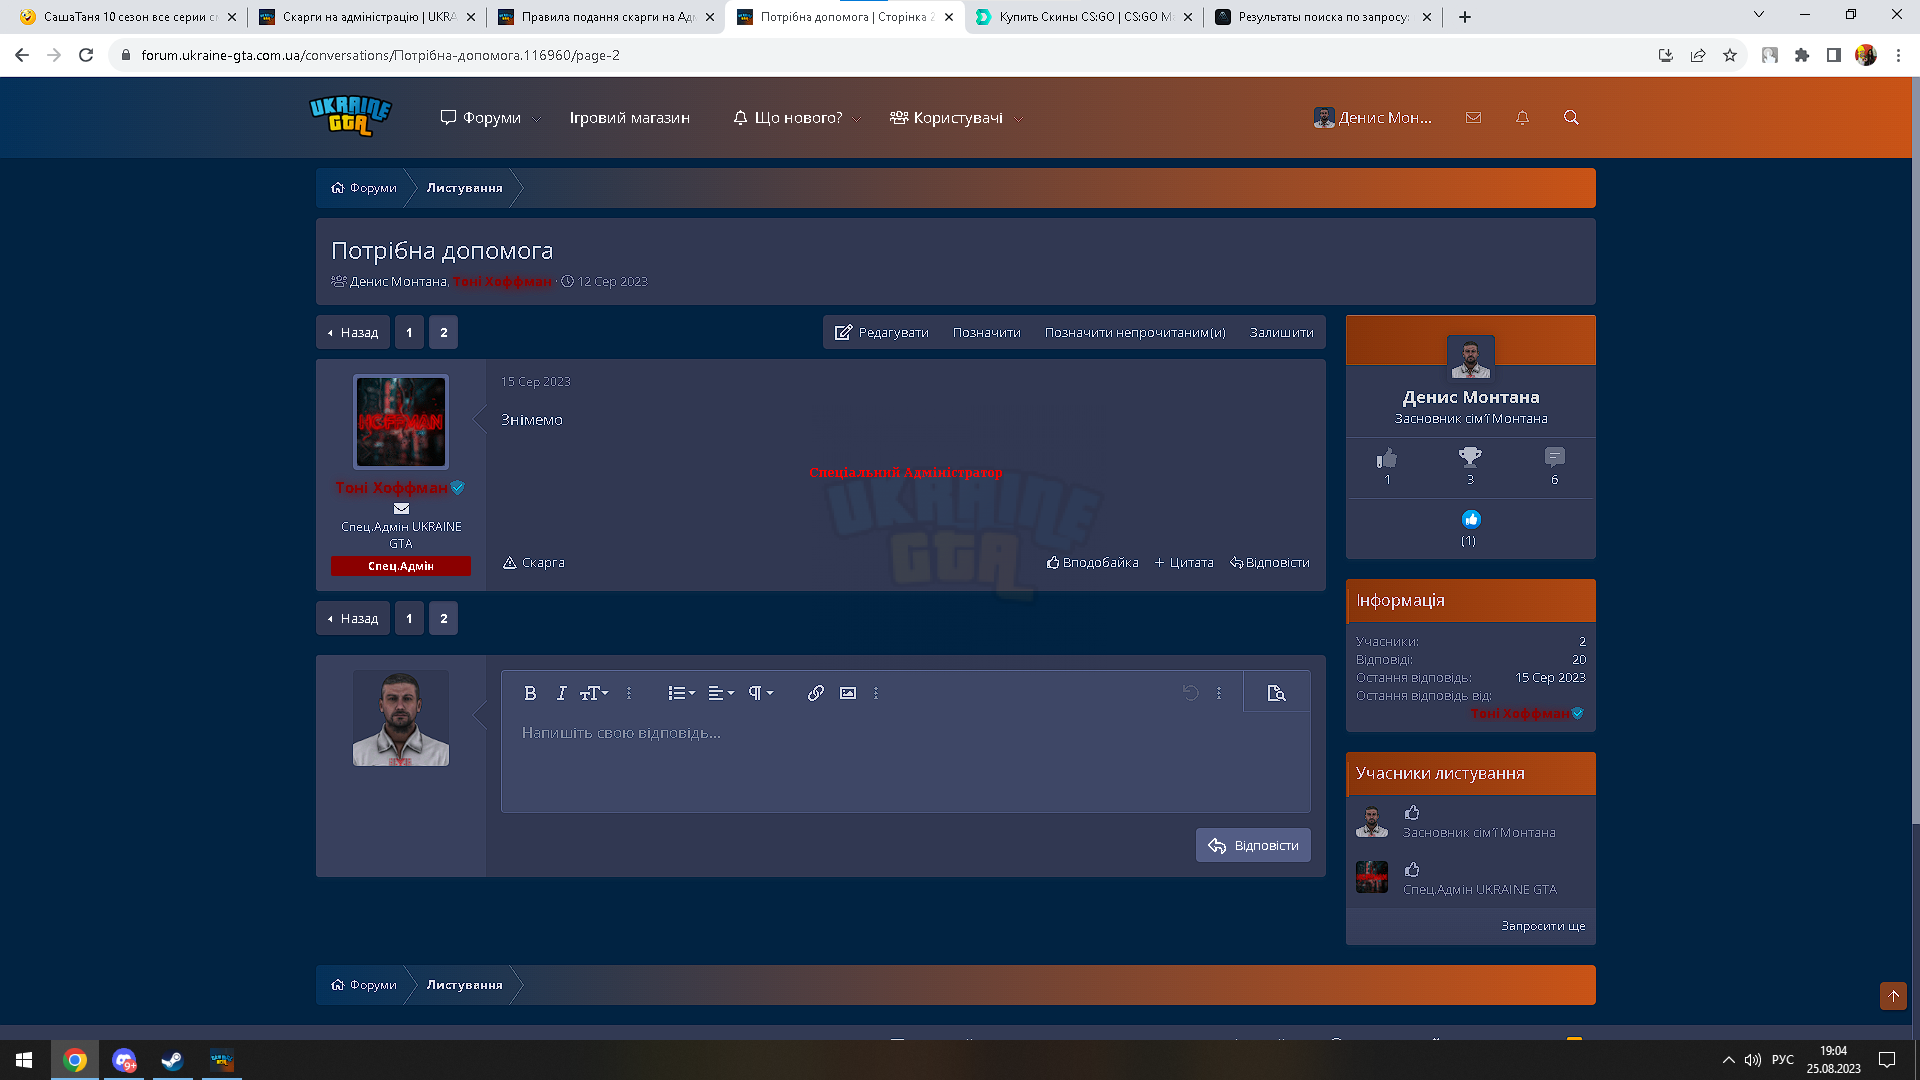Open more text formatting options after font size
The image size is (1920, 1080).
pos(629,693)
